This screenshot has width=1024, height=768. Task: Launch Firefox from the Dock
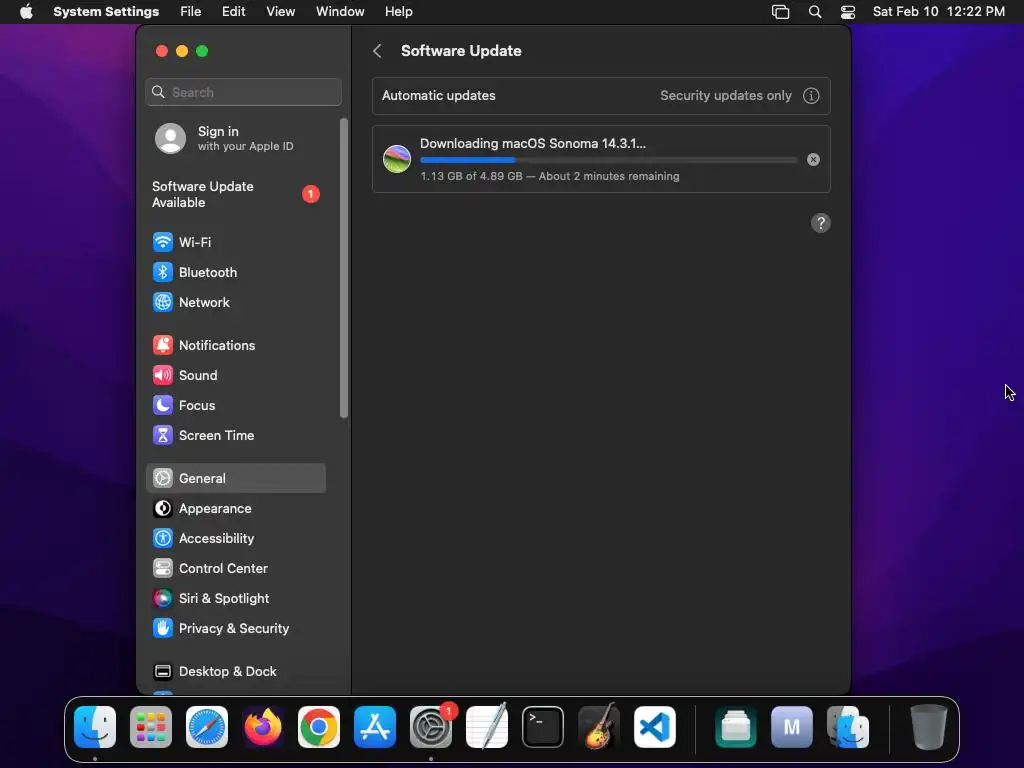[x=263, y=727]
